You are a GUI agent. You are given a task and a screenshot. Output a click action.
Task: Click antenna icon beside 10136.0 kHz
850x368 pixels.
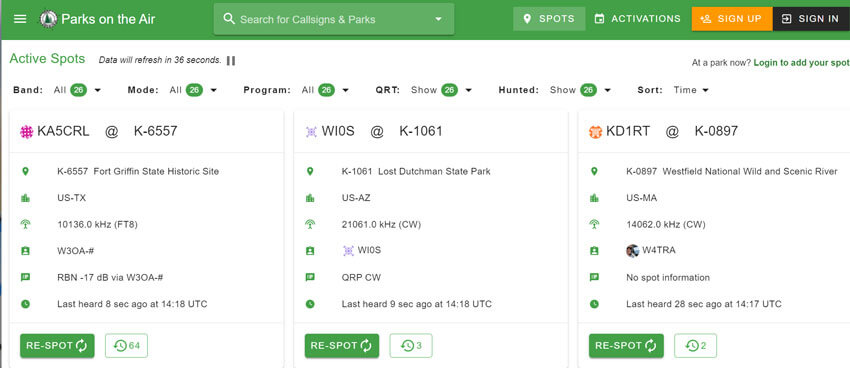point(25,224)
